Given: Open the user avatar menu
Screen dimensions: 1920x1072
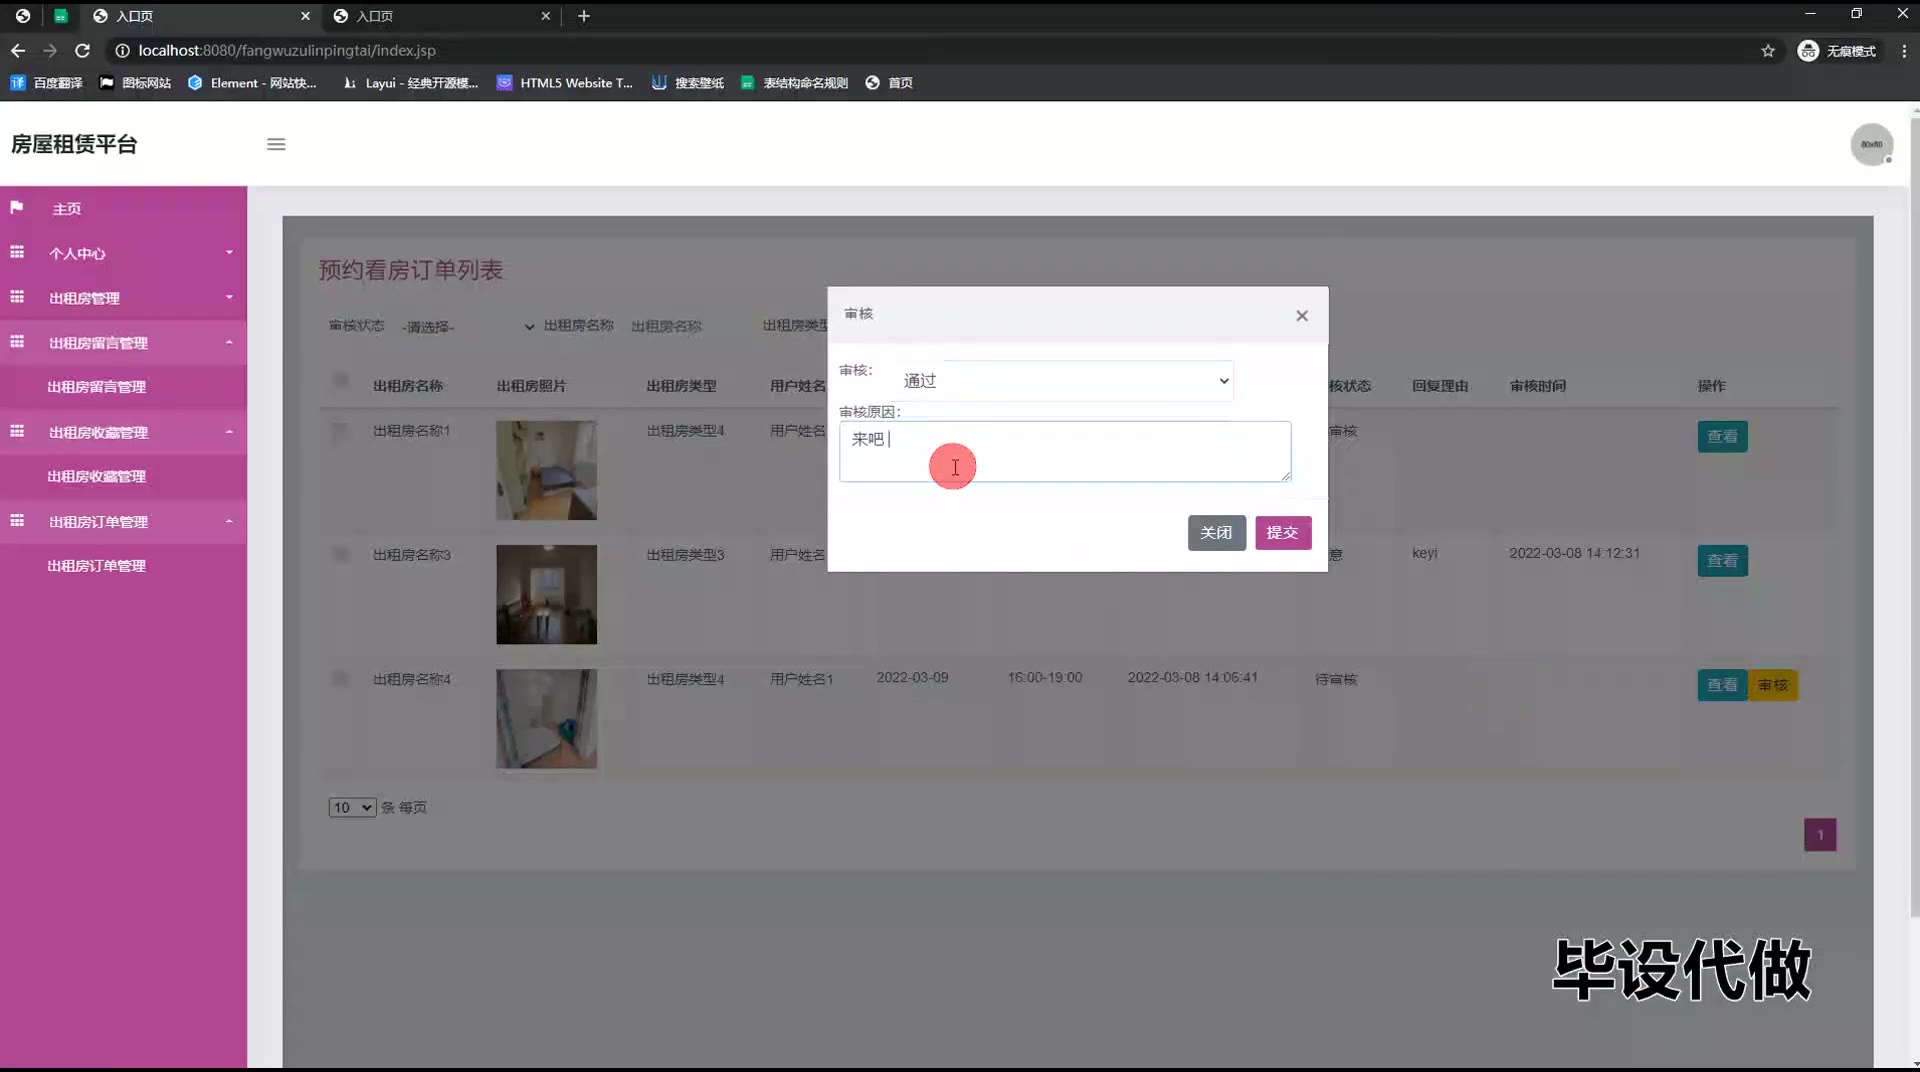Looking at the screenshot, I should click(x=1871, y=144).
